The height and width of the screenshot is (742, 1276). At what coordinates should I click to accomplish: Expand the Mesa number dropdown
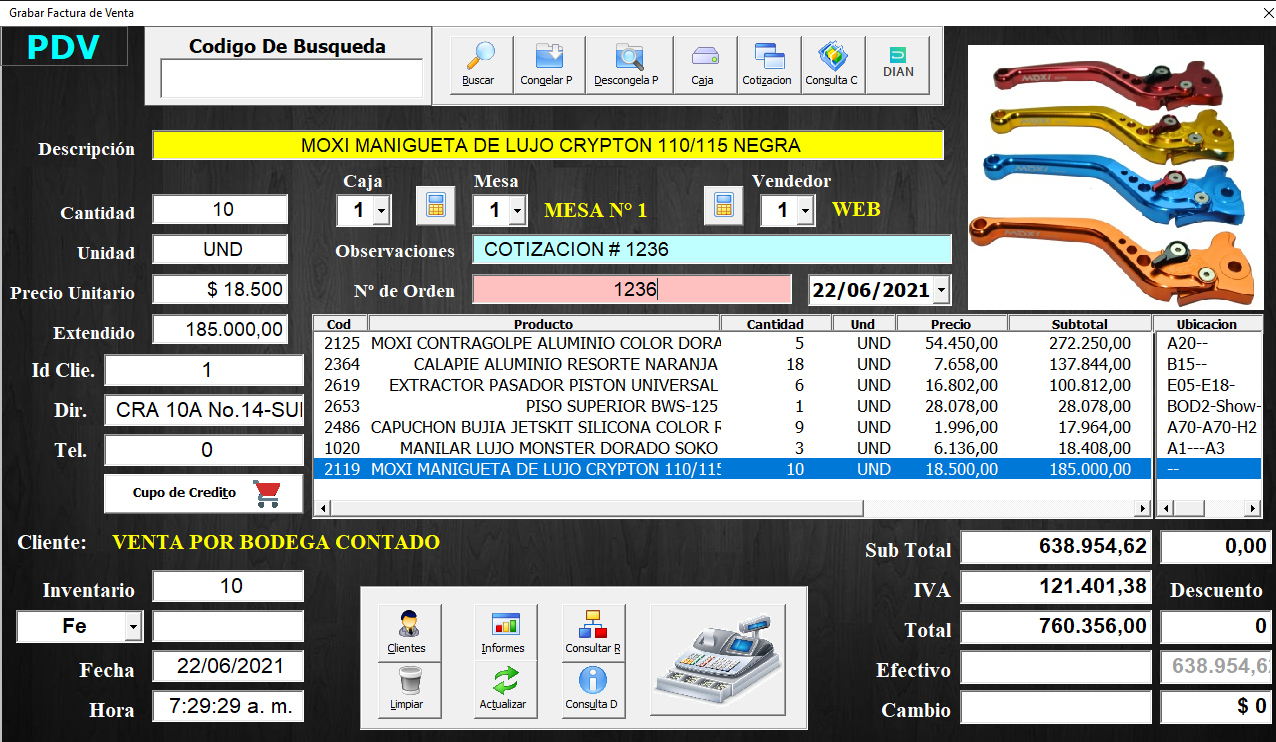point(517,211)
